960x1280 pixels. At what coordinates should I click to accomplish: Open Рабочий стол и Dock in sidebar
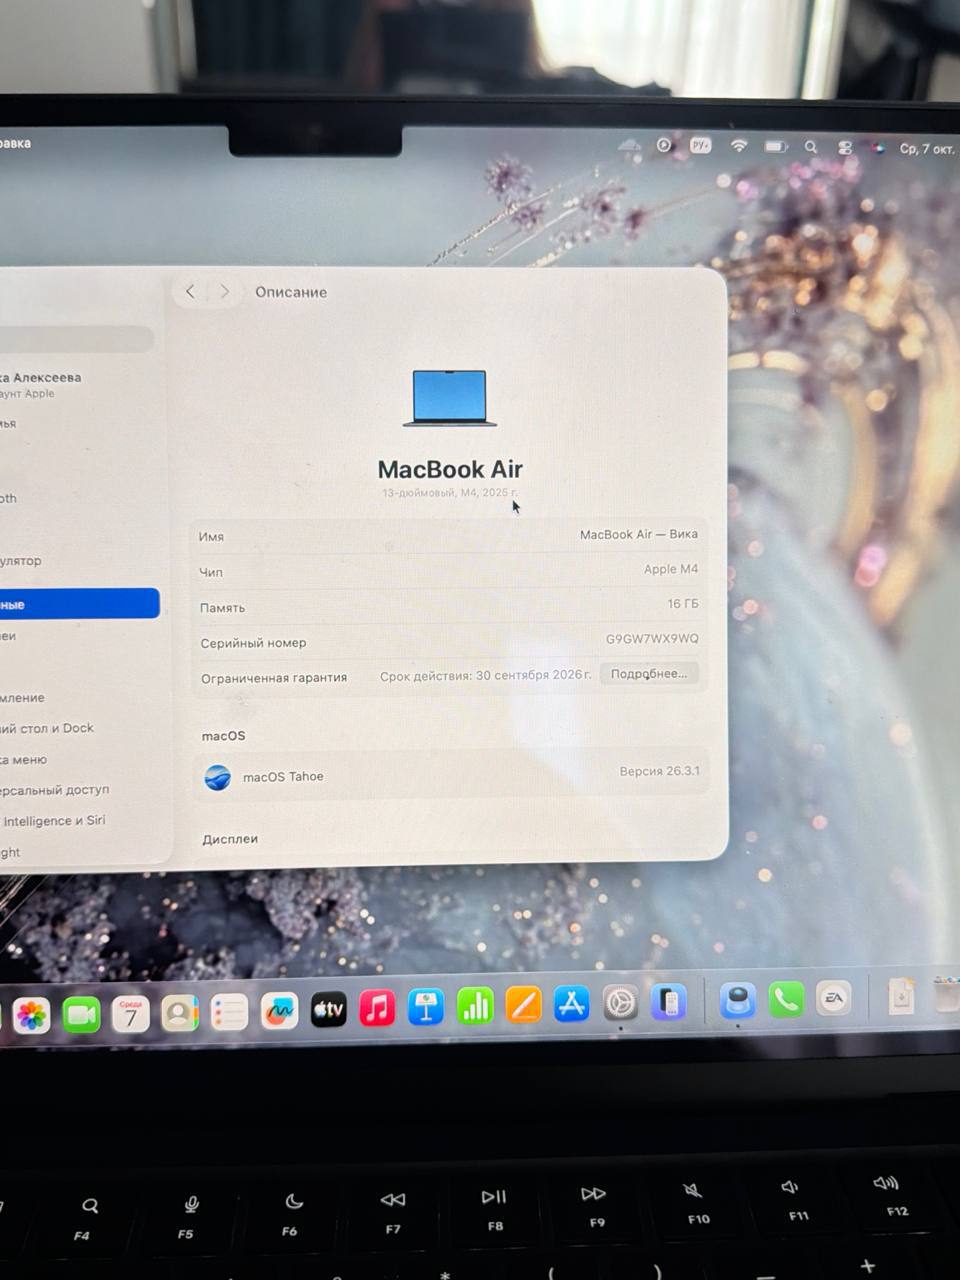(47, 728)
